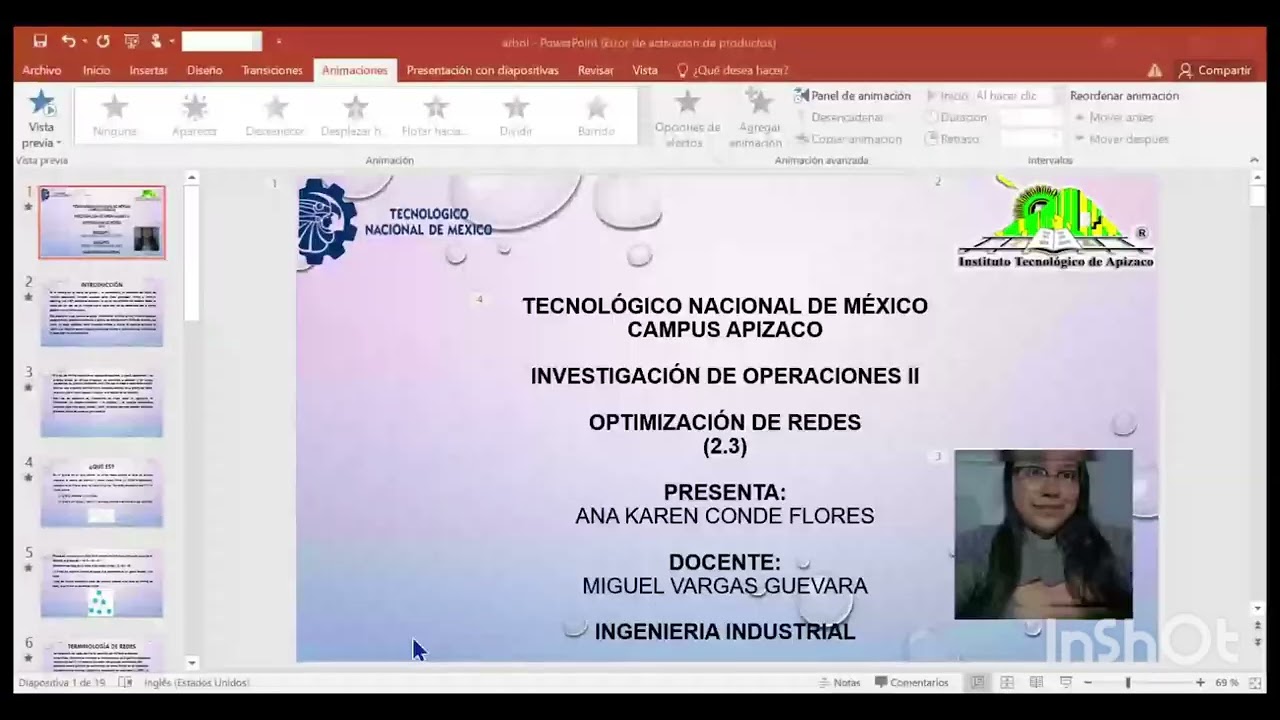
Task: Open the Archivo menu
Action: 42,70
